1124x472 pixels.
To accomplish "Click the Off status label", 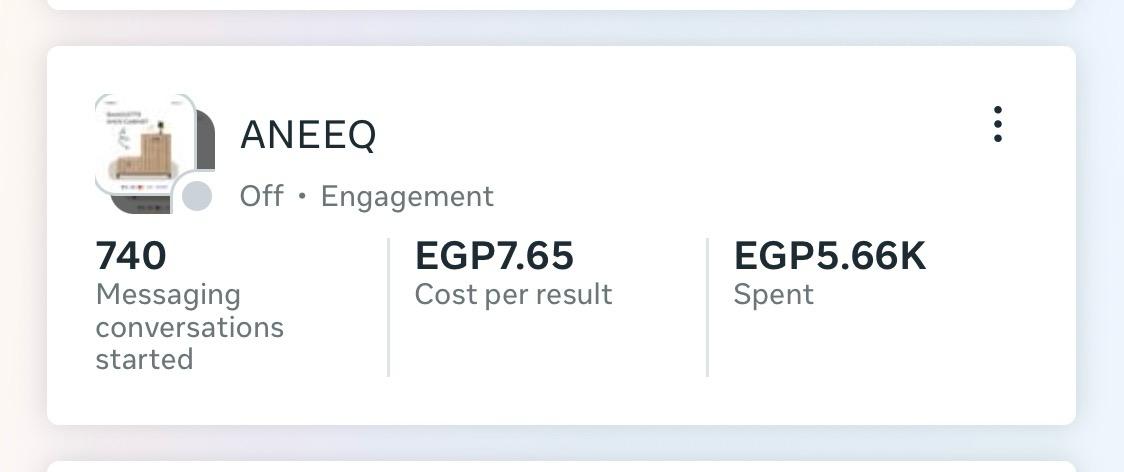I will tap(261, 196).
